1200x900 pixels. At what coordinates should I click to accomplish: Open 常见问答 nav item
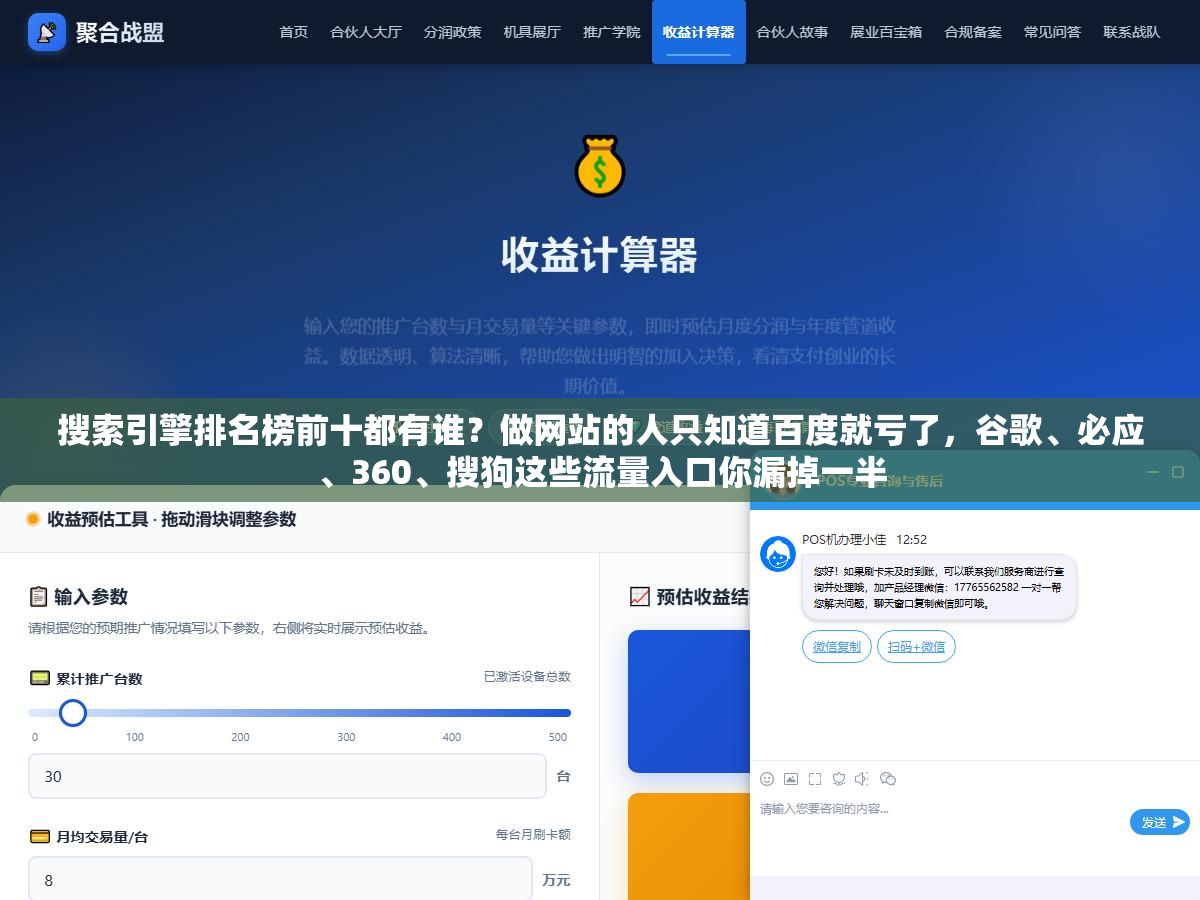click(x=1052, y=32)
